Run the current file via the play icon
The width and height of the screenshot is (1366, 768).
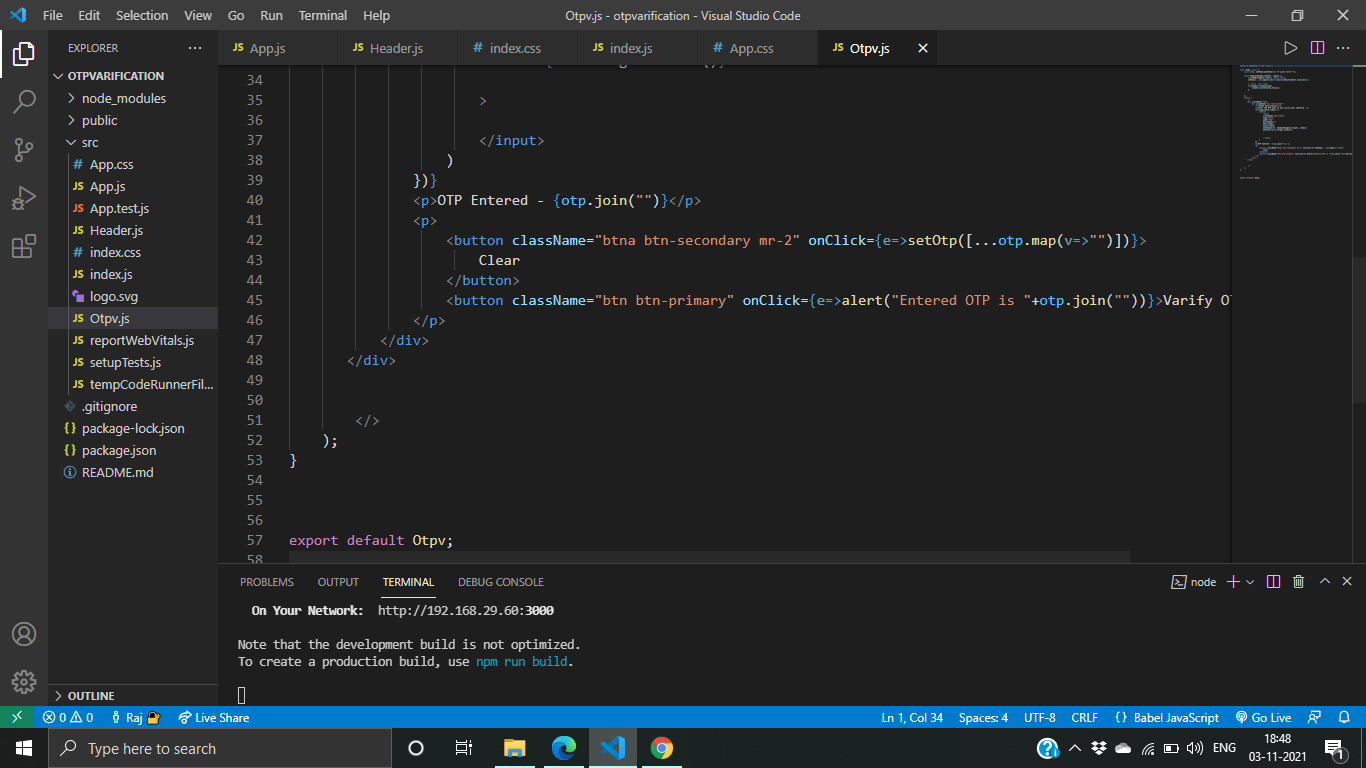[x=1291, y=47]
